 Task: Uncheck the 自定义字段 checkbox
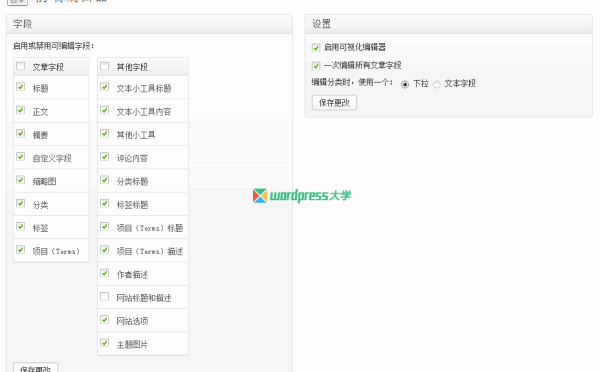[x=21, y=157]
